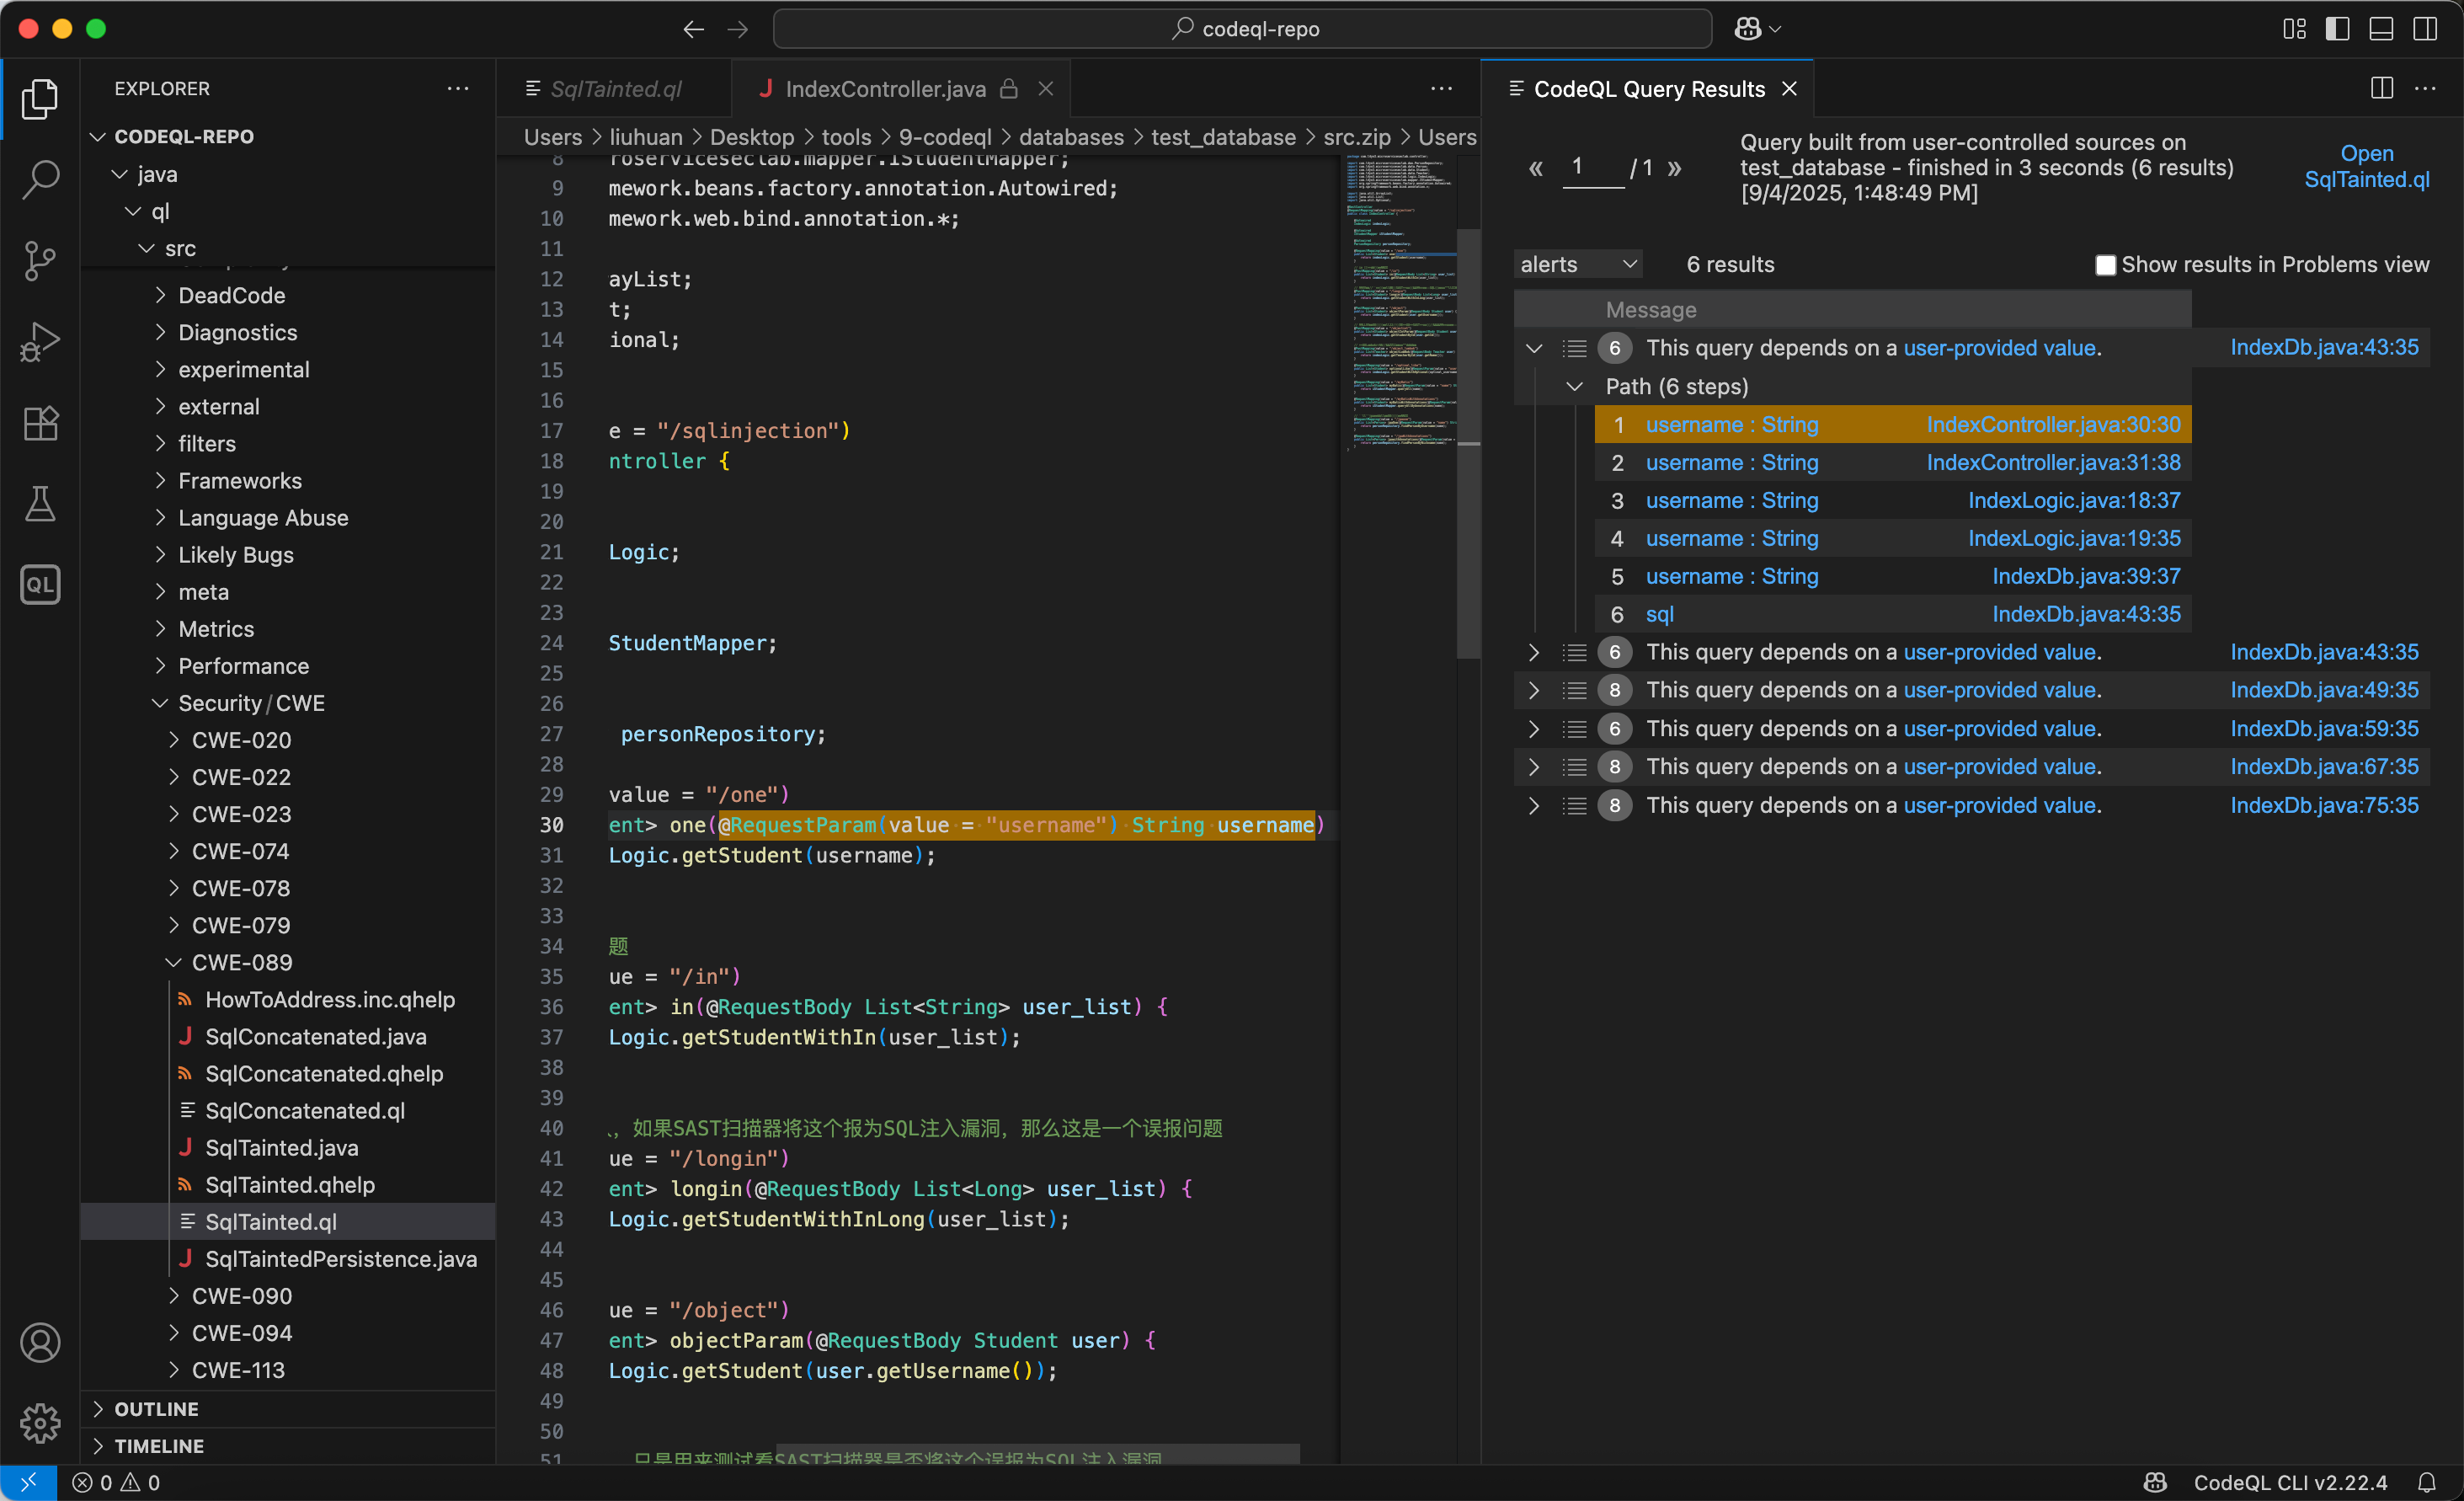Click the notifications bell in status bar
This screenshot has width=2464, height=1501.
coord(2426,1482)
